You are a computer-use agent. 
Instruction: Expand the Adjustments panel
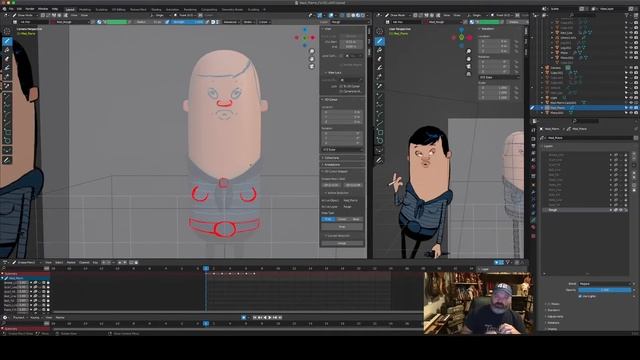556,316
